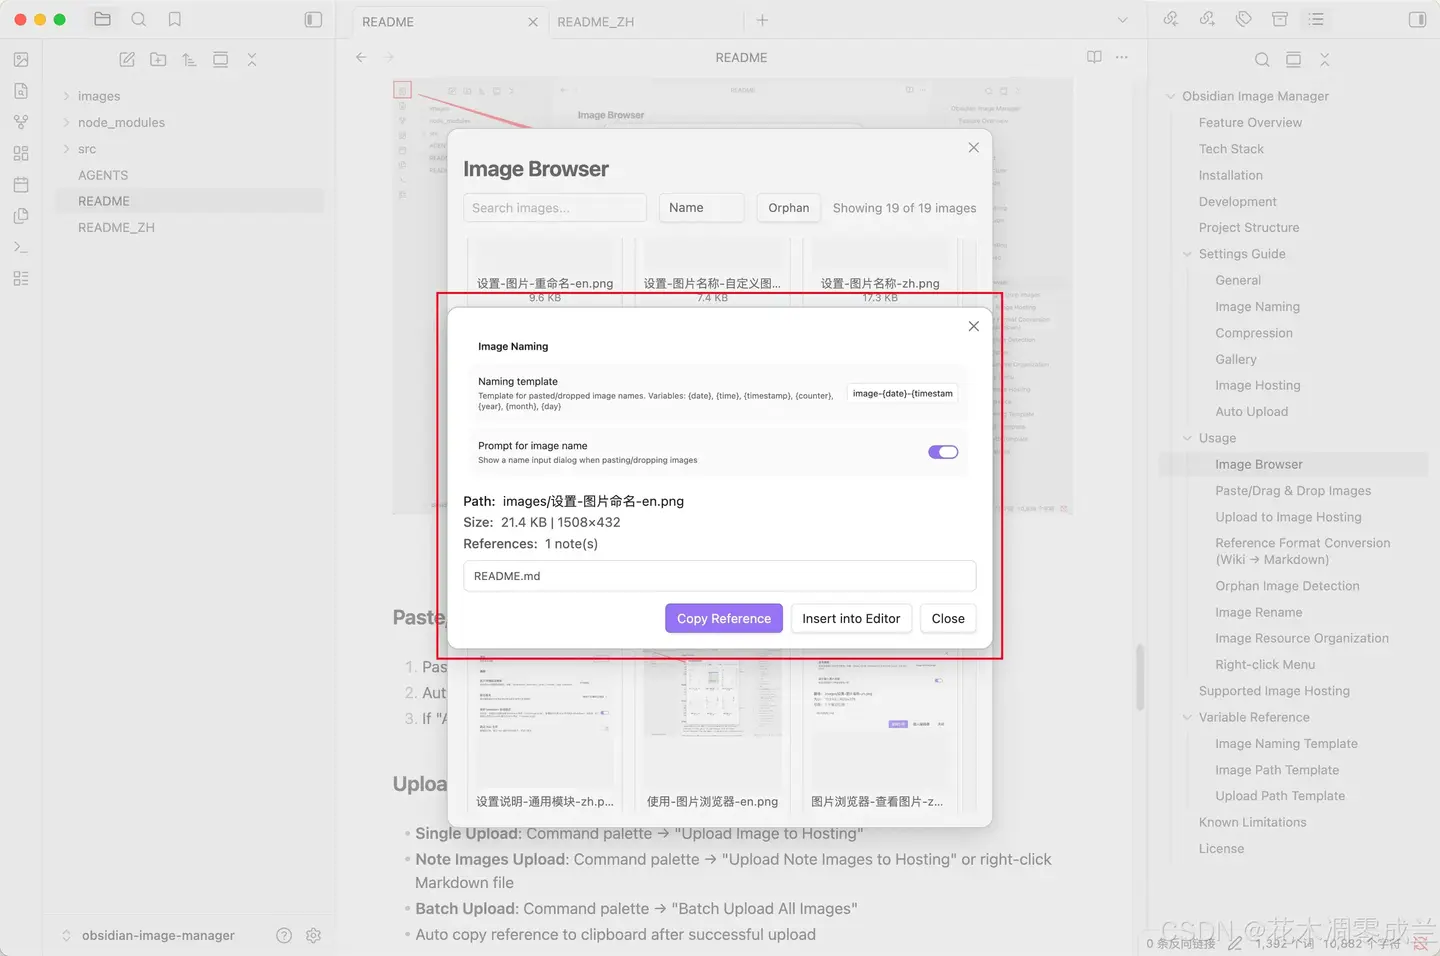The width and height of the screenshot is (1440, 956).
Task: Open the bookmarks pane icon
Action: pyautogui.click(x=175, y=19)
